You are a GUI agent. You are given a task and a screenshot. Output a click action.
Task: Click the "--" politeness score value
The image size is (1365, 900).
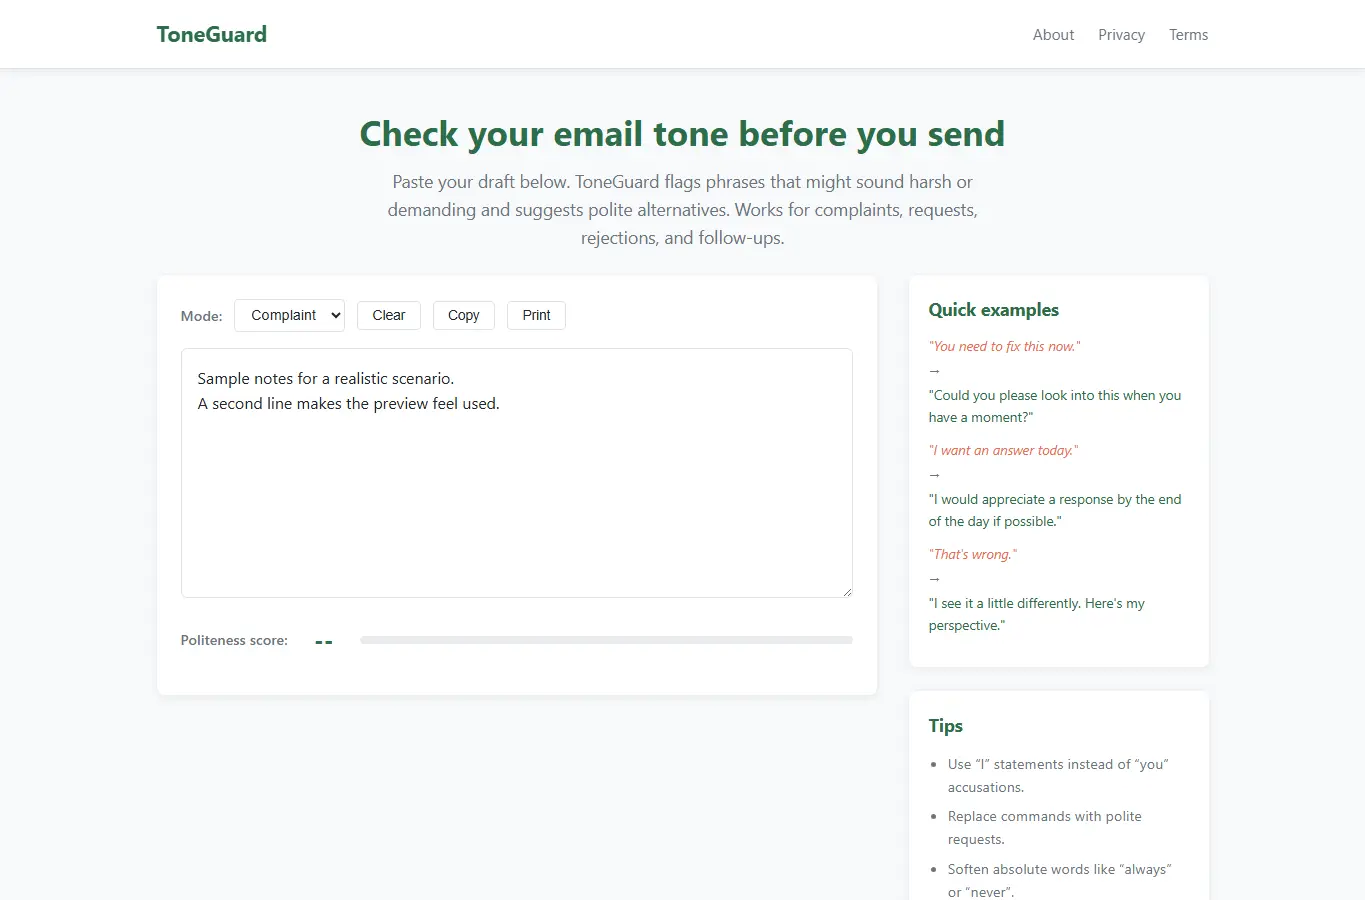[323, 641]
